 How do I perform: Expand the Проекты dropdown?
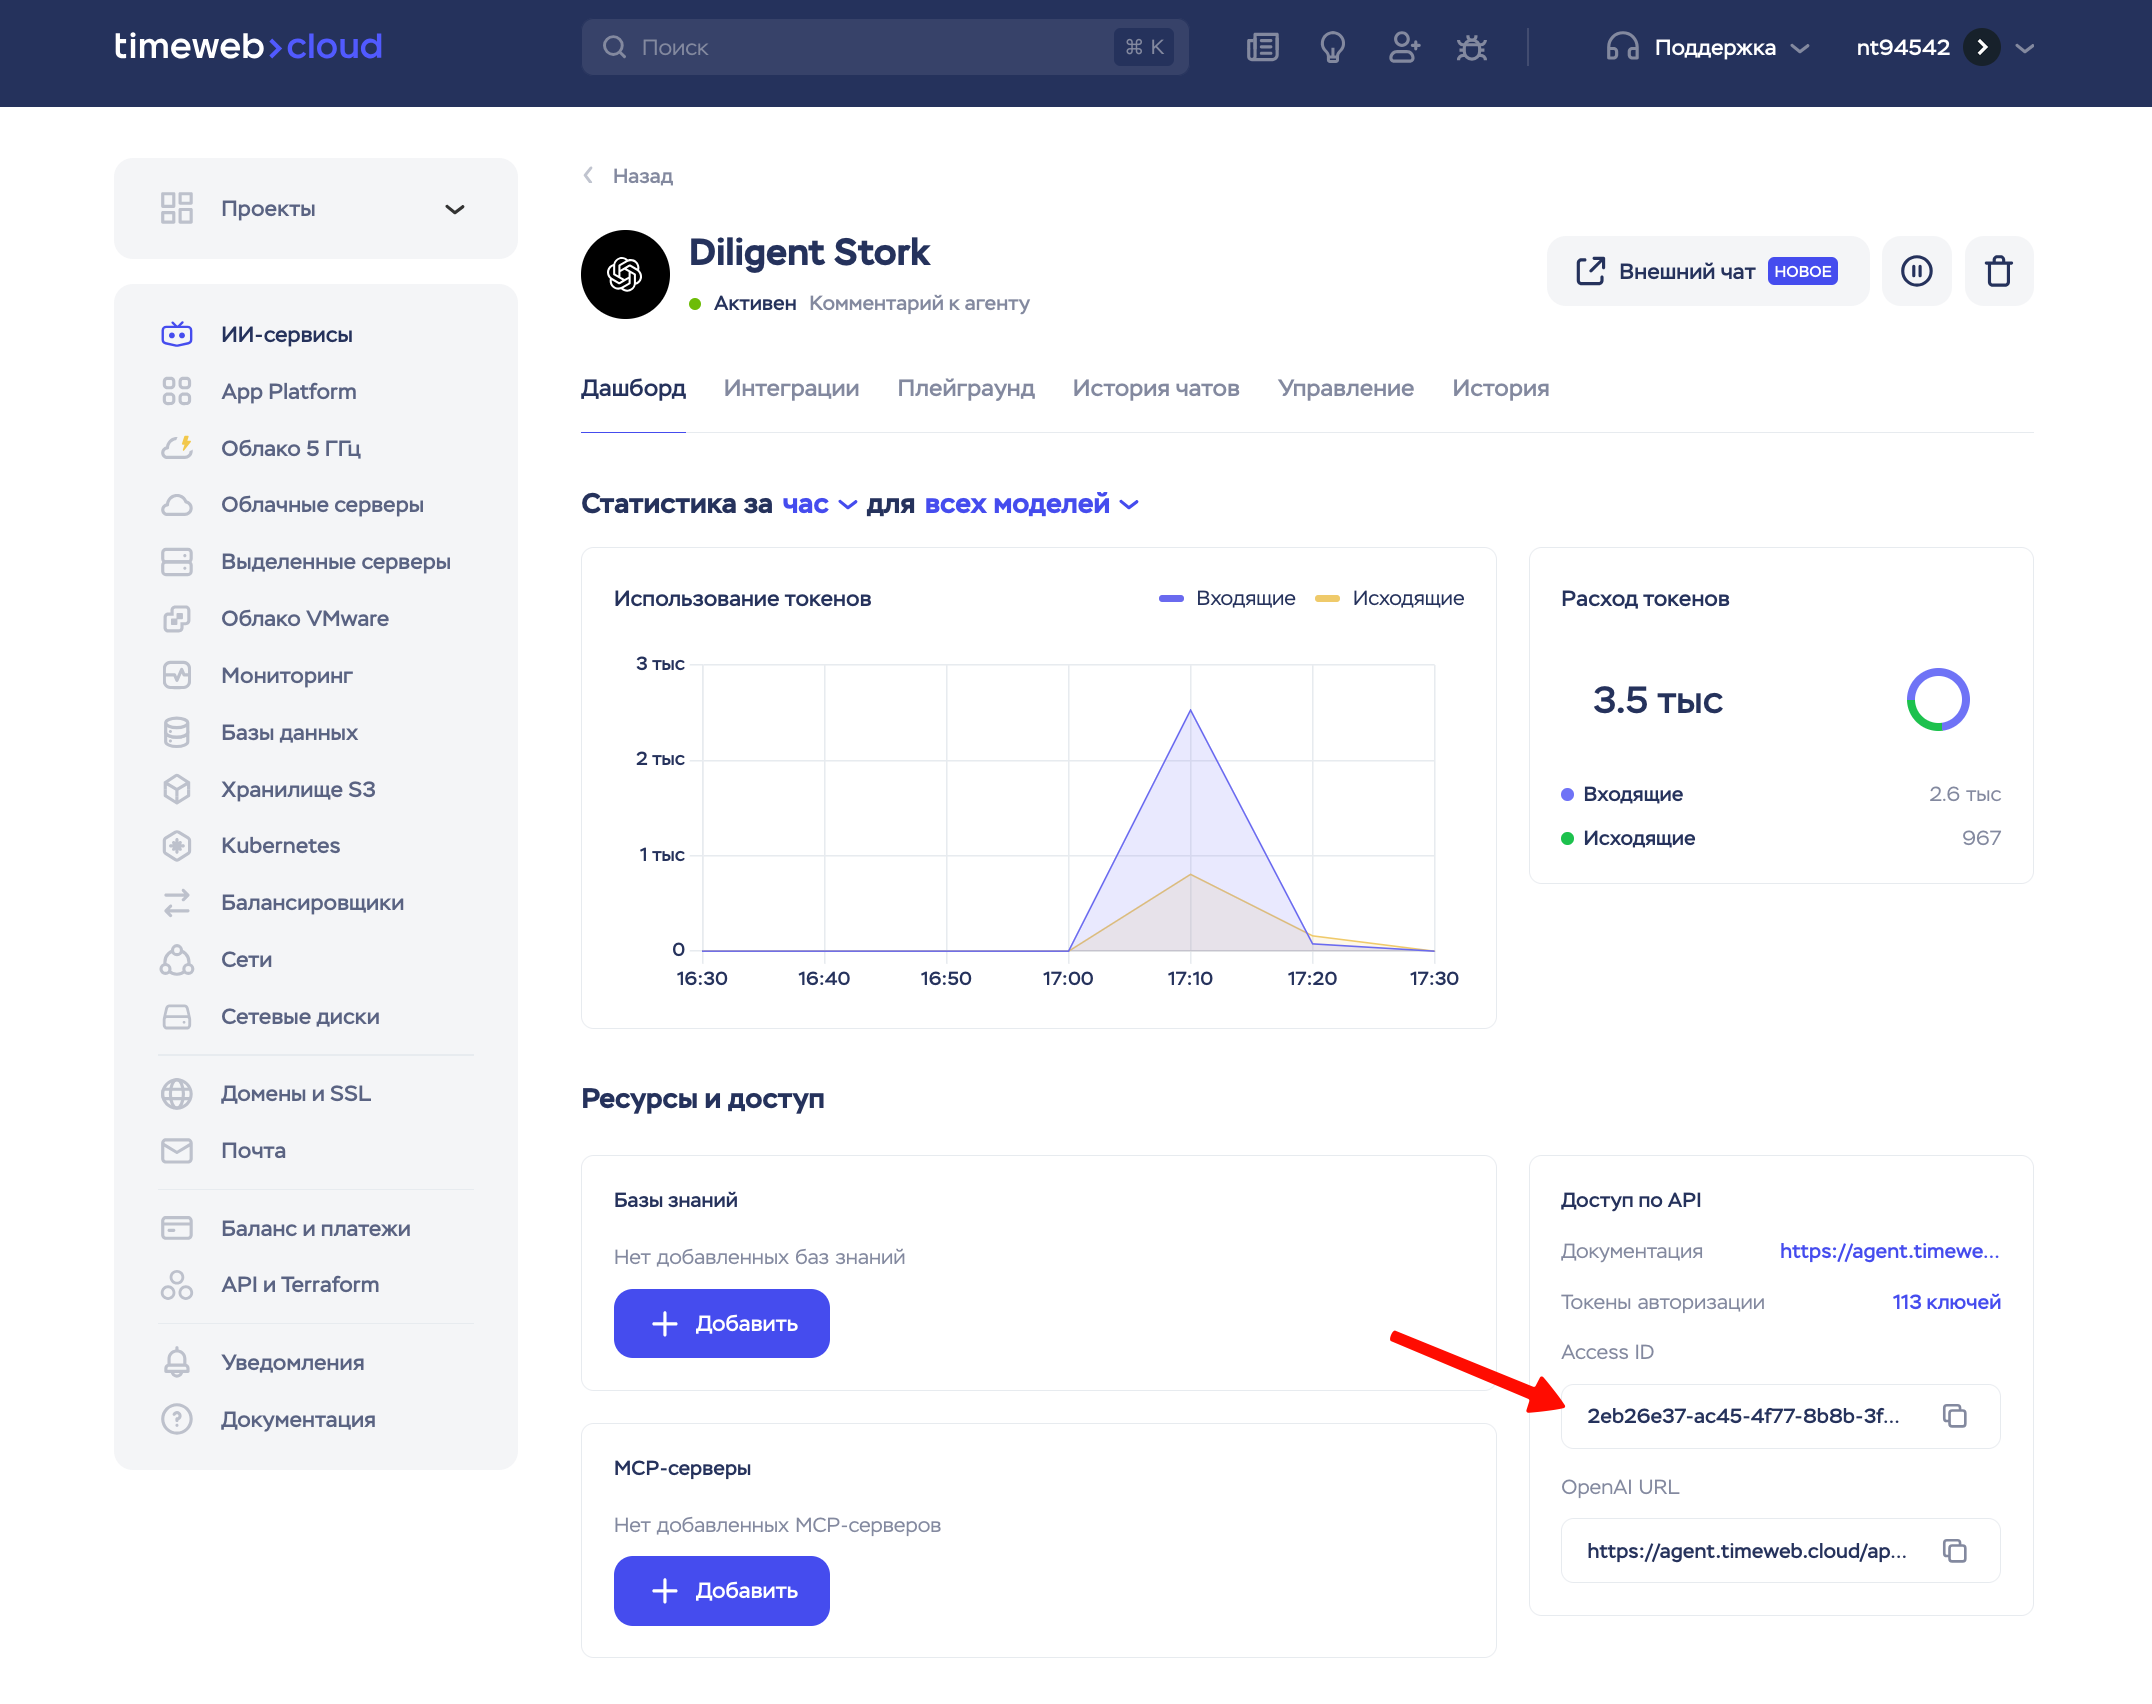click(x=316, y=209)
